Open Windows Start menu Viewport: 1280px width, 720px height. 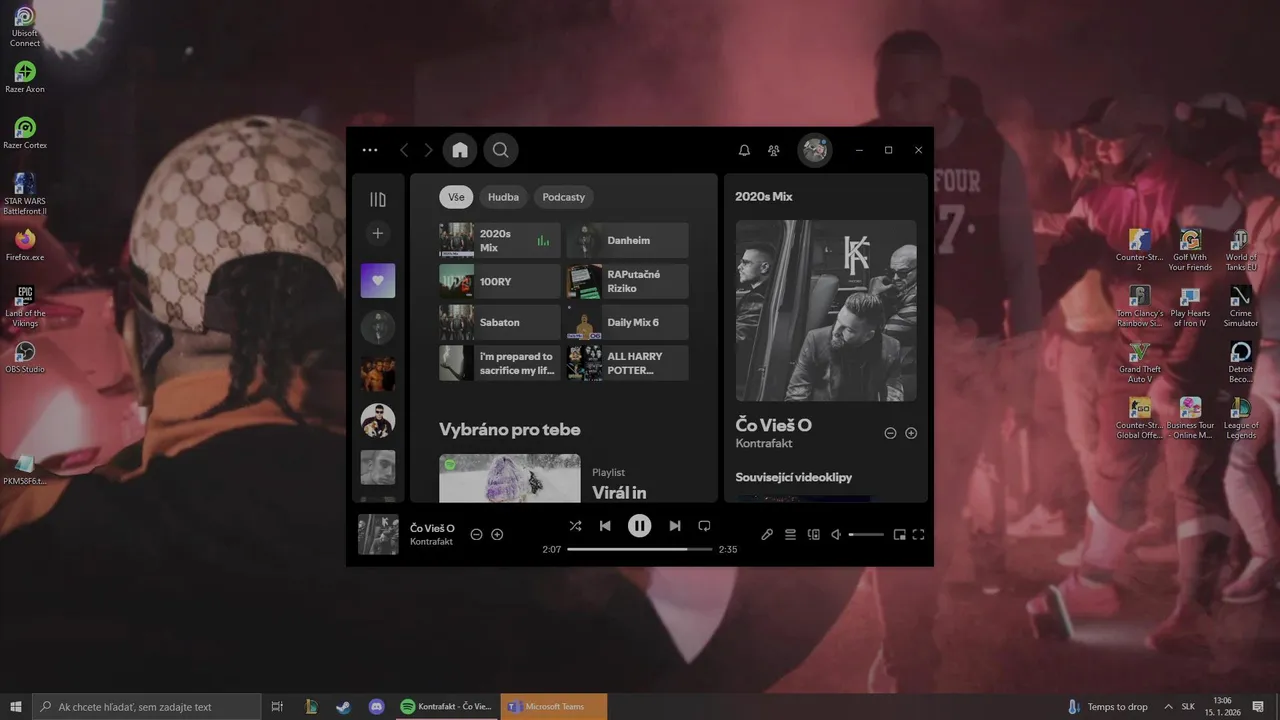pyautogui.click(x=16, y=707)
